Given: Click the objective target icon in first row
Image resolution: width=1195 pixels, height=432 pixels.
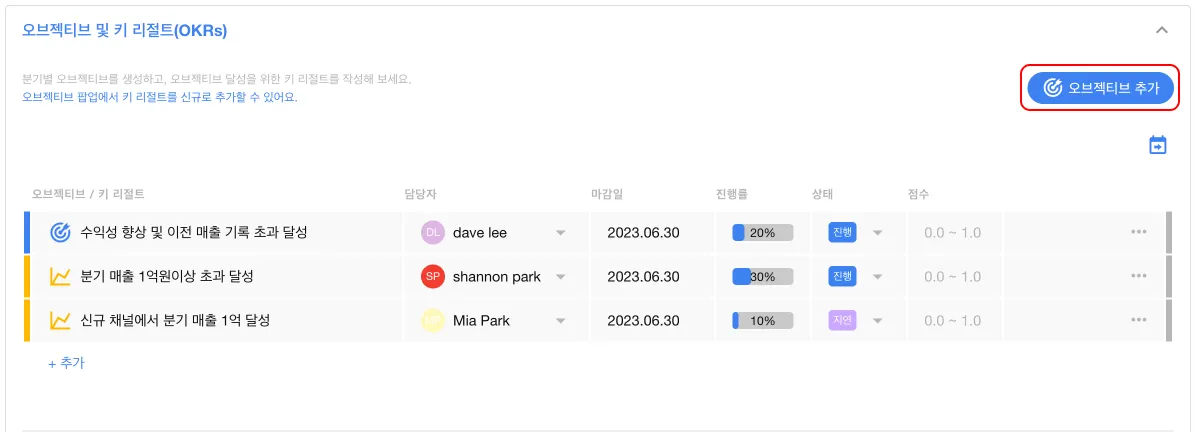Looking at the screenshot, I should click(60, 233).
